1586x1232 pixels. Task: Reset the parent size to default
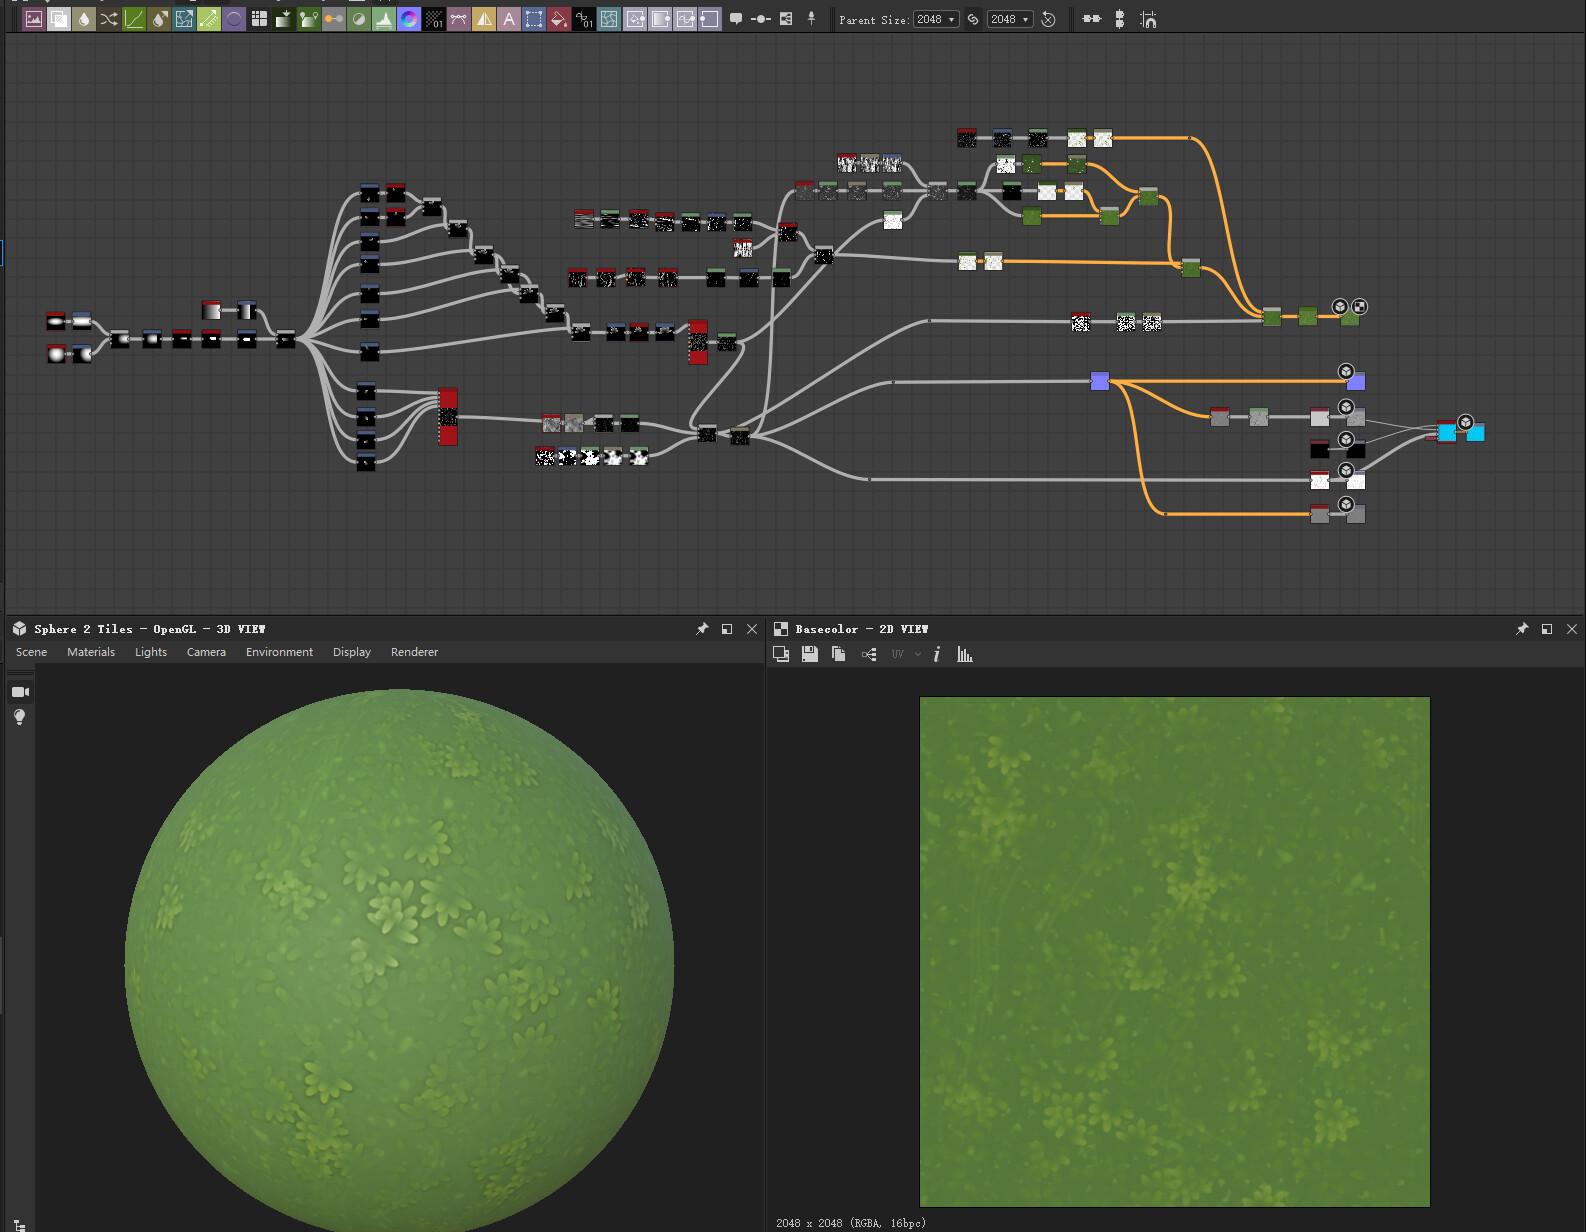[1048, 19]
